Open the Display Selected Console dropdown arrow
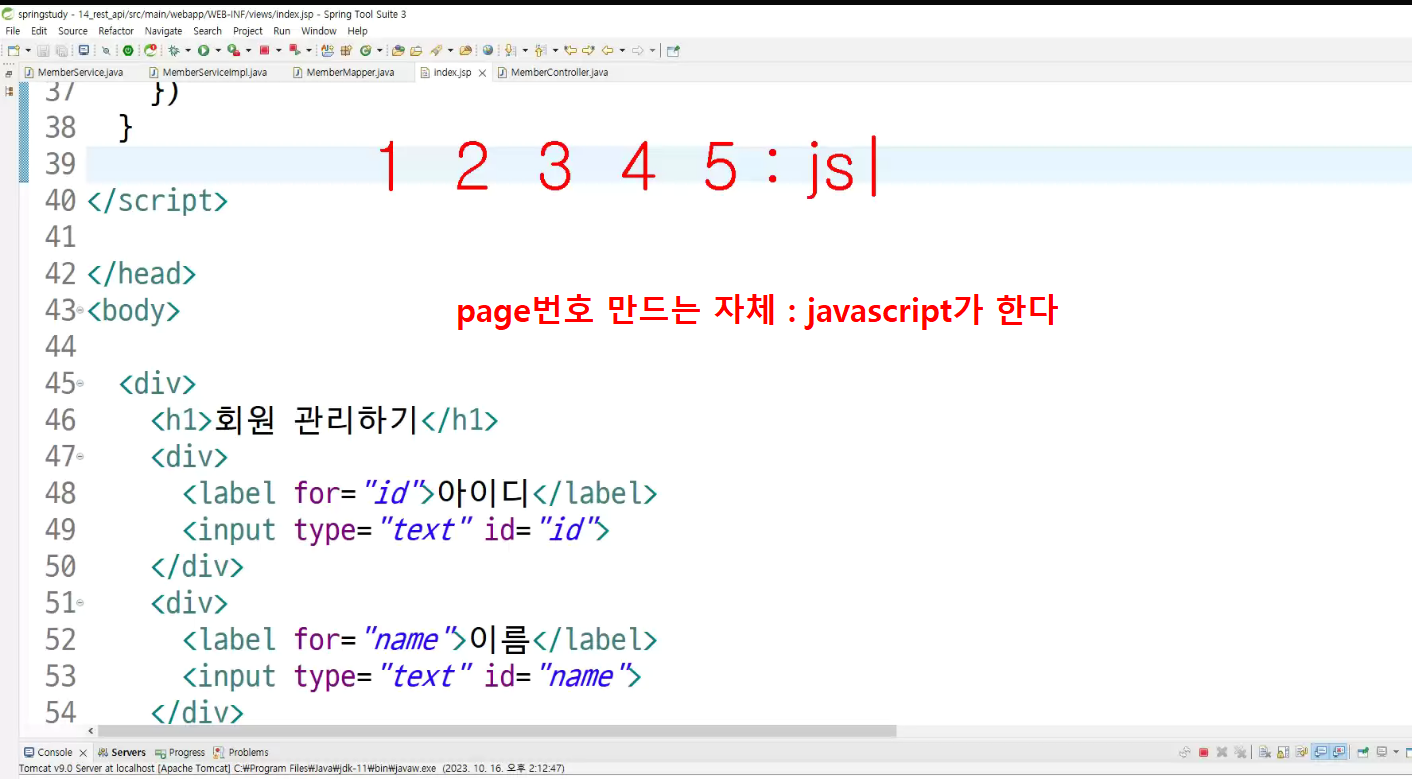This screenshot has height=779, width=1412. coord(1396,752)
